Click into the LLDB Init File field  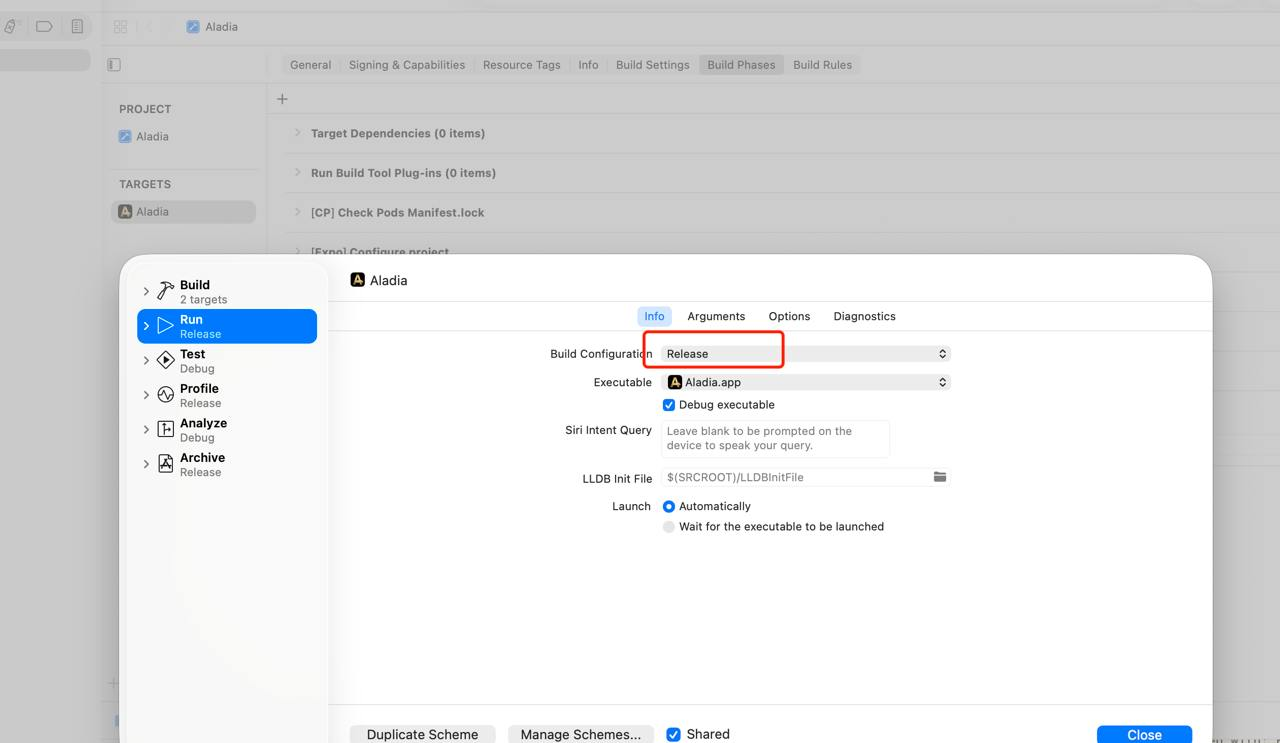point(797,477)
